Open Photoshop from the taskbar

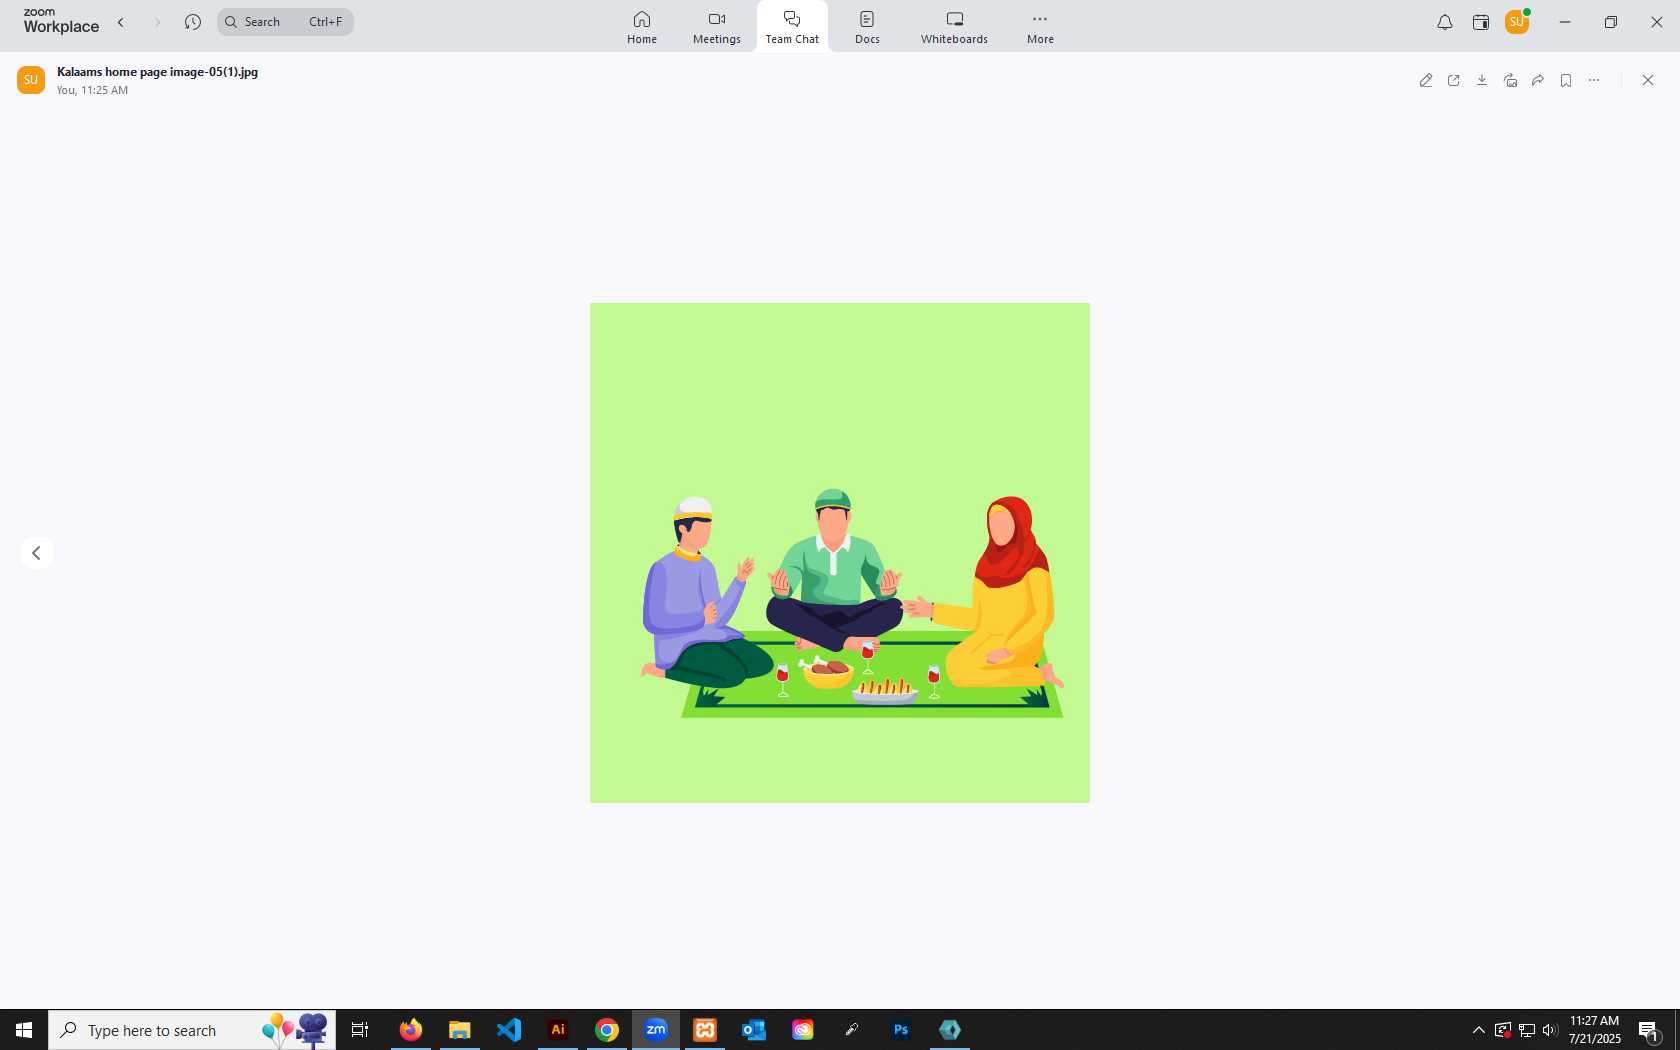click(x=901, y=1030)
